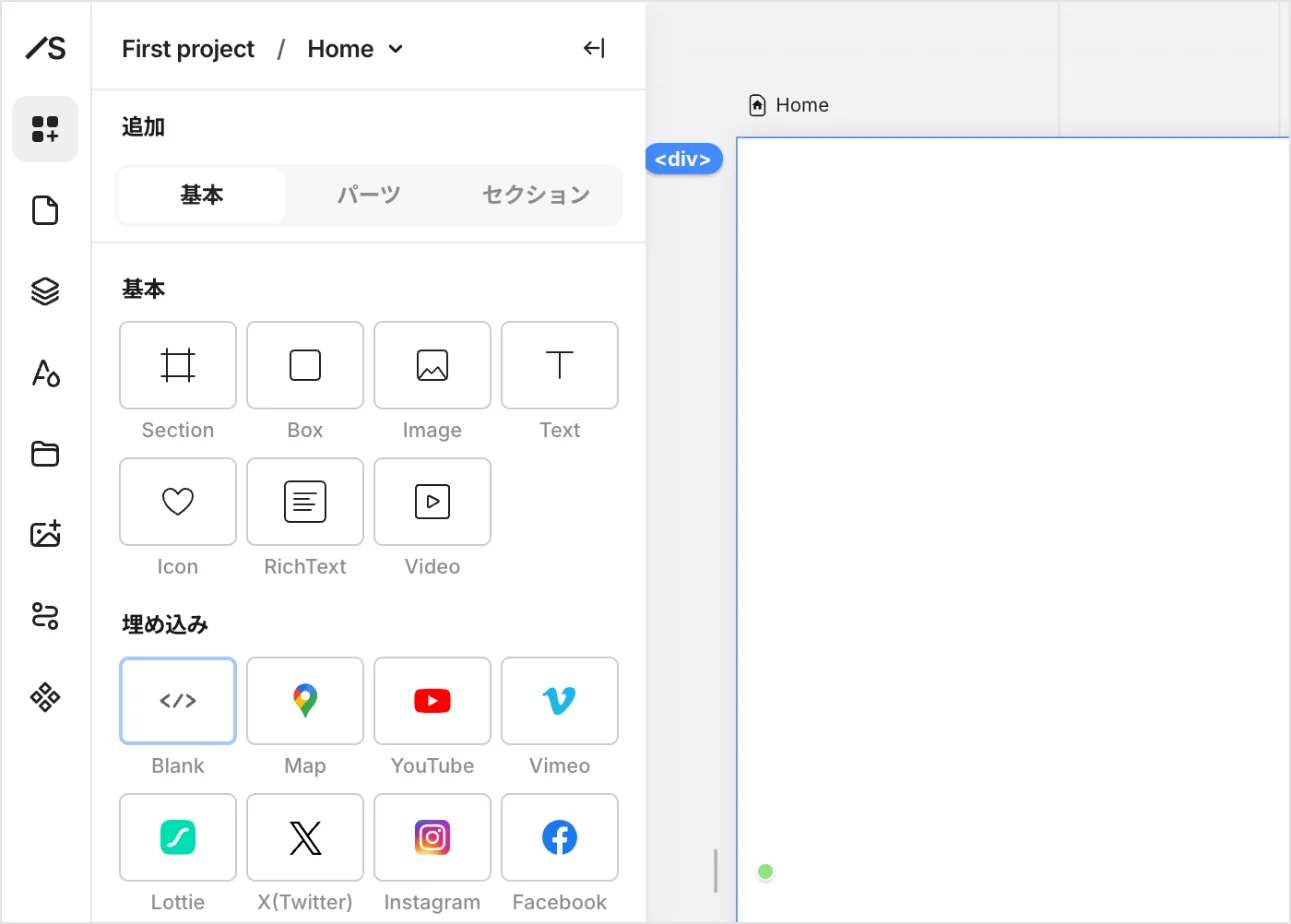Go to First project breadcrumb
This screenshot has height=924, width=1291.
pyautogui.click(x=188, y=48)
